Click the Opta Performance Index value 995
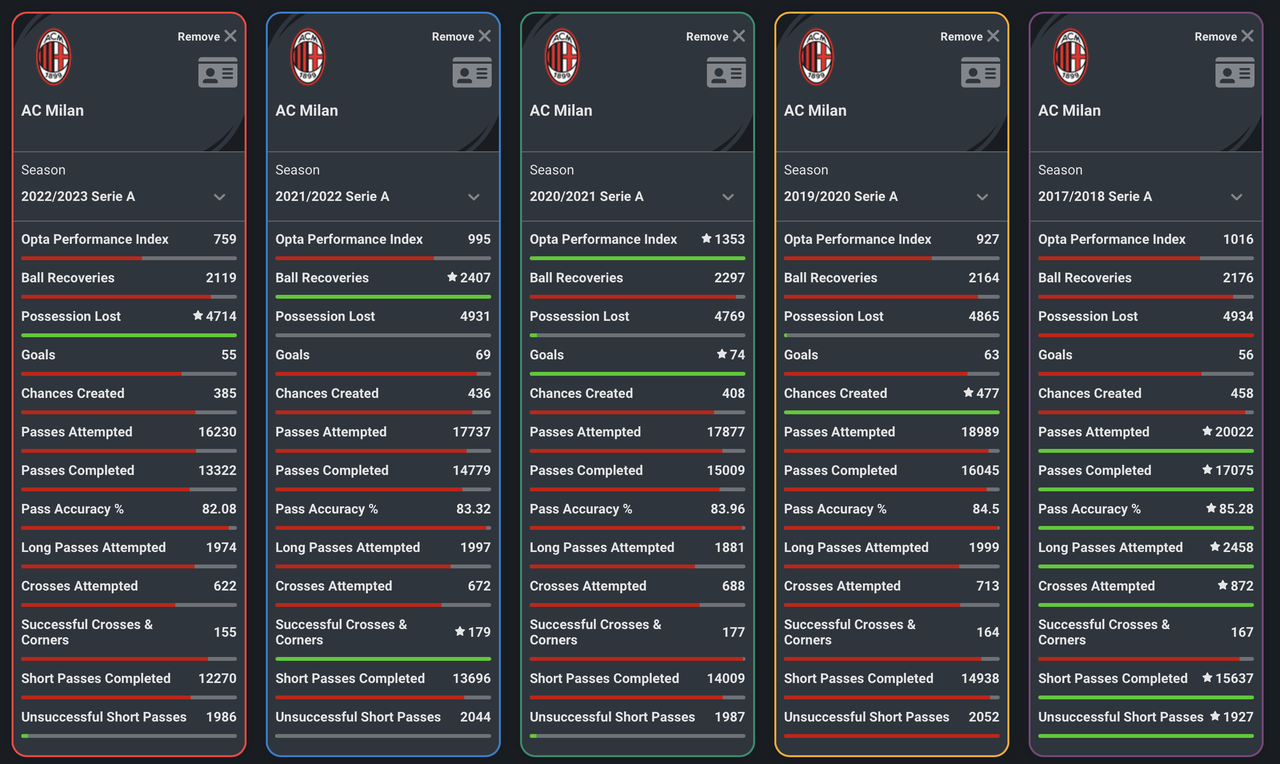The image size is (1280, 764). coord(479,239)
